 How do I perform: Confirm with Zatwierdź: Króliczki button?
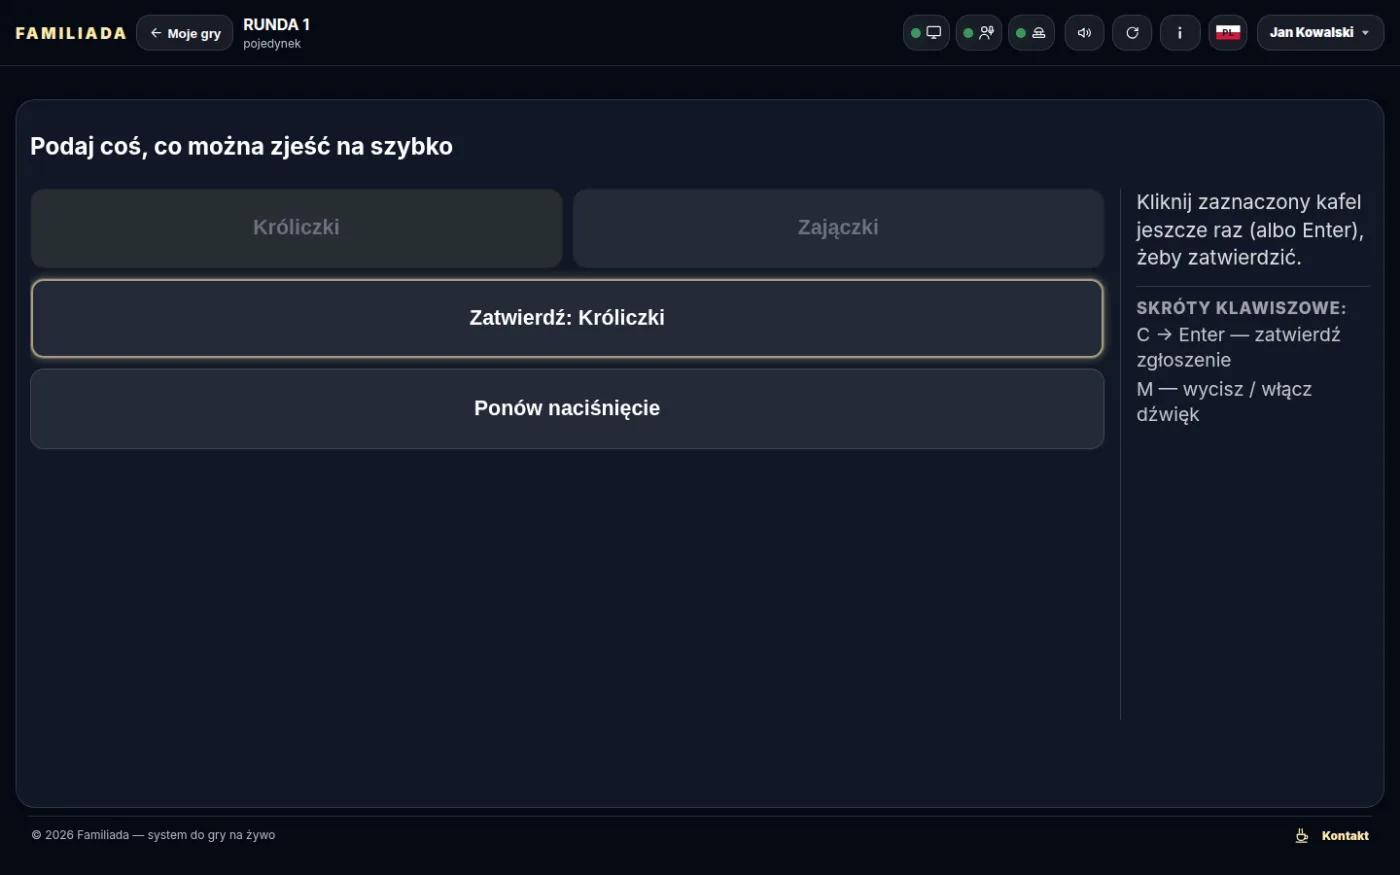567,318
